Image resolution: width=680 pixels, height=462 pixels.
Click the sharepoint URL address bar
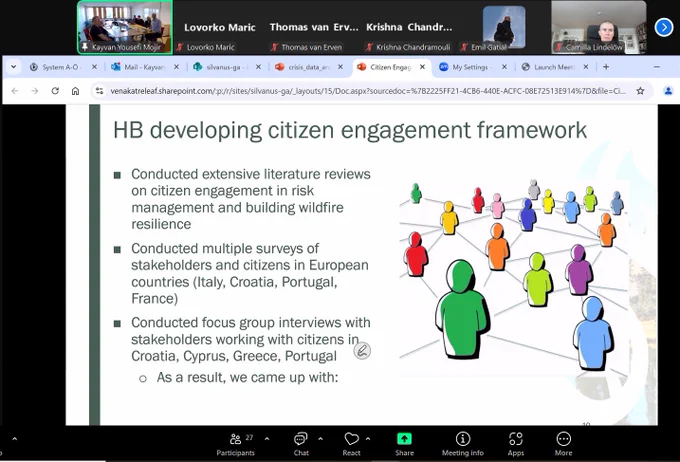[x=368, y=91]
